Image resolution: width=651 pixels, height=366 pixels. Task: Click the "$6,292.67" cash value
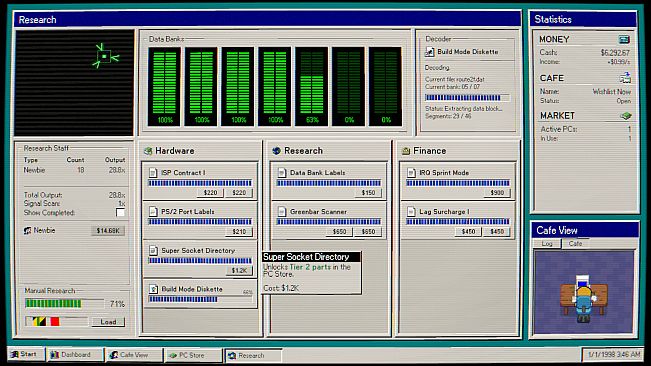tap(615, 53)
